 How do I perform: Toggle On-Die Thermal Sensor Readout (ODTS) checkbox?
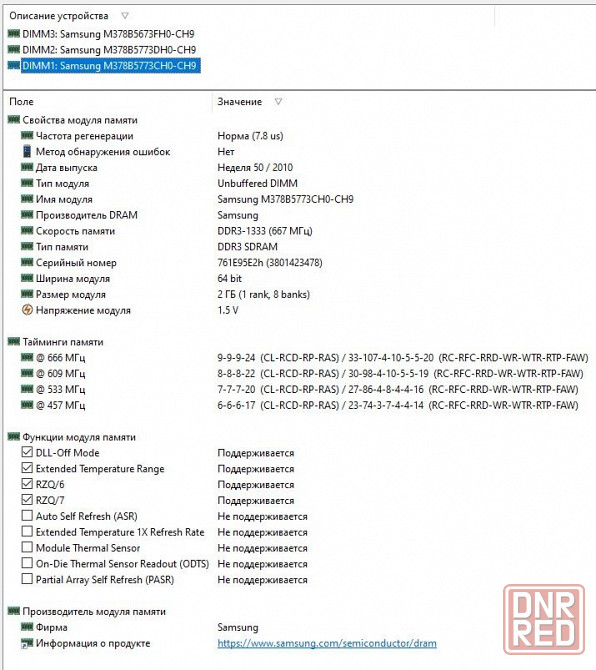tap(27, 563)
